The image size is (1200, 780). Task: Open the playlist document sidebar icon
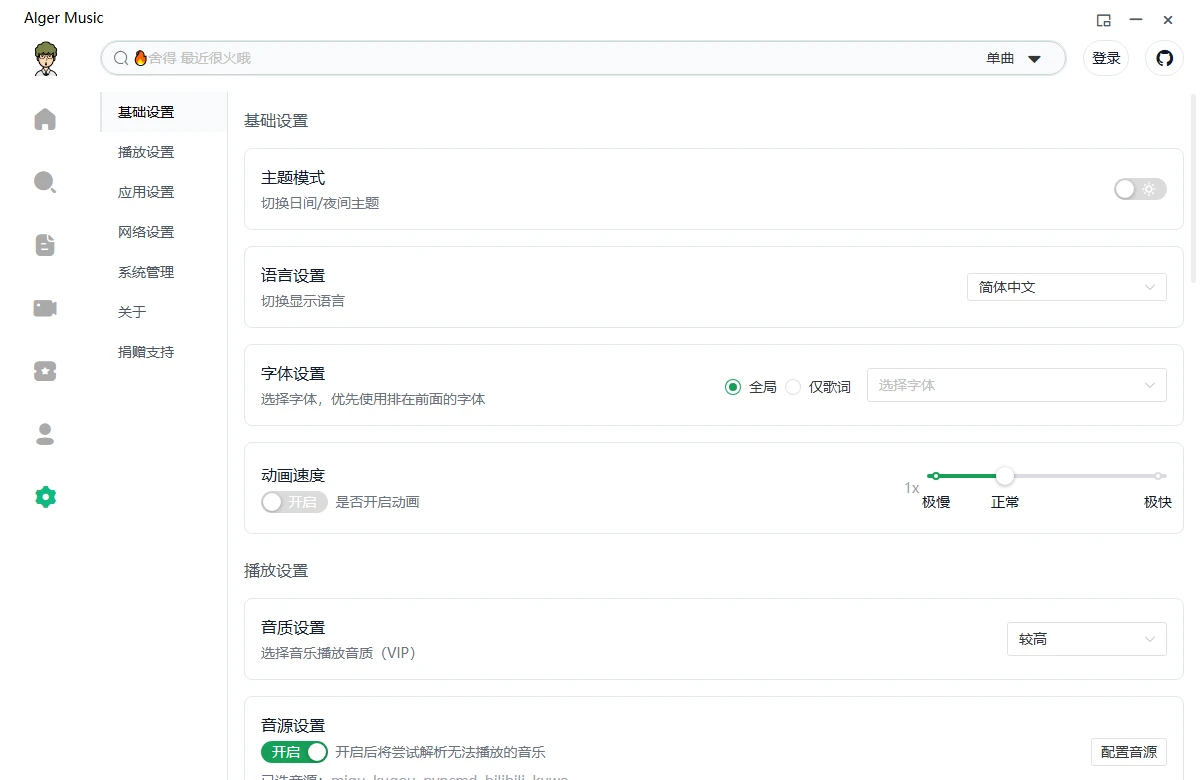[45, 245]
